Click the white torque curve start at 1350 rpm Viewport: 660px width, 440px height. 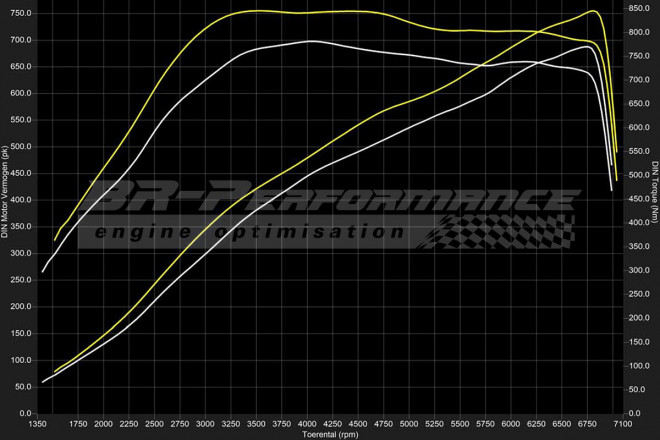tap(43, 271)
